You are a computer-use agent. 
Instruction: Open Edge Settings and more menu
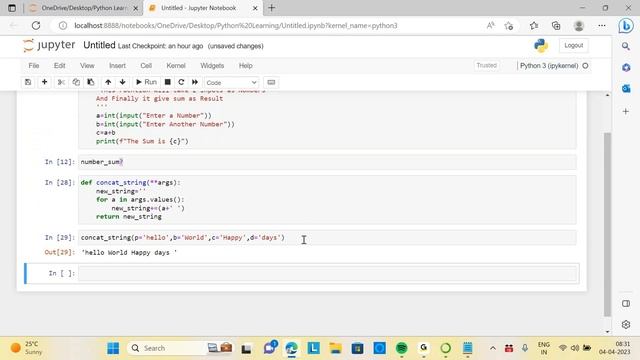[602, 26]
